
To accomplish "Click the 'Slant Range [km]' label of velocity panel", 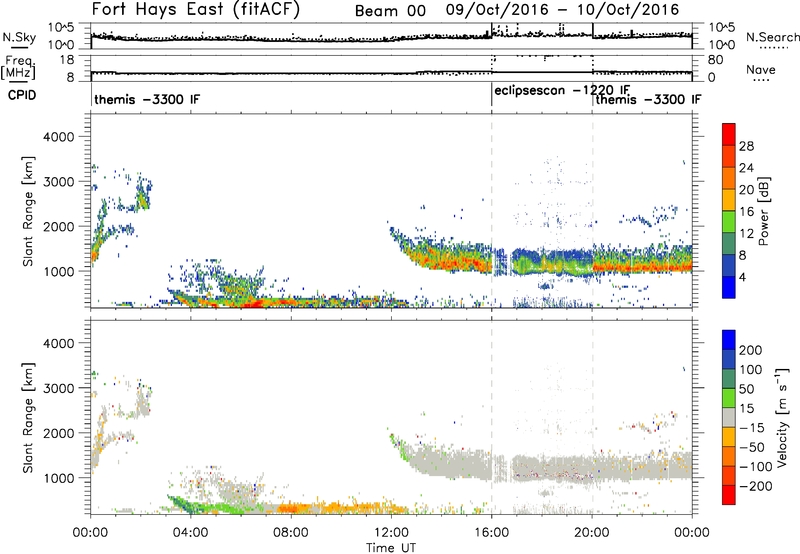I will 28,418.
